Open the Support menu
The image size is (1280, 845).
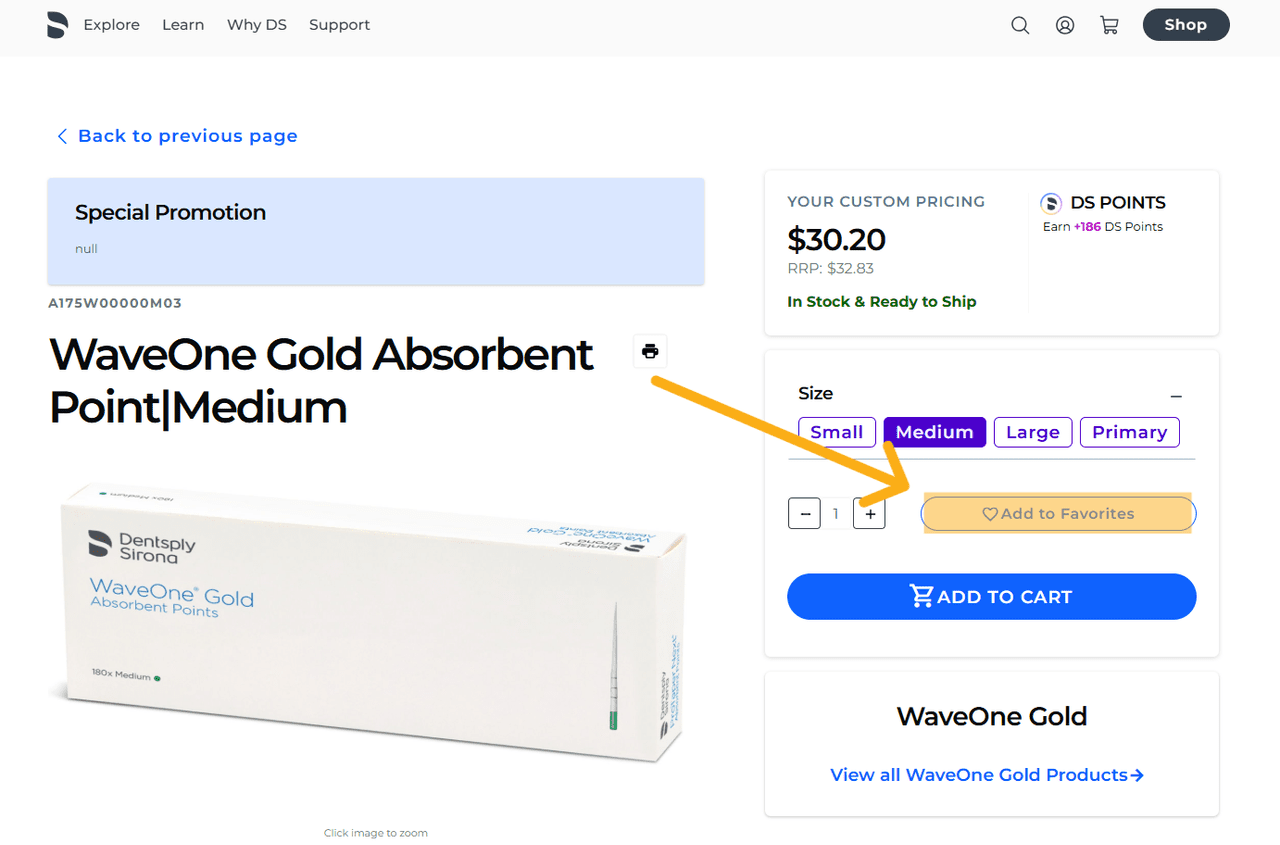(x=339, y=25)
